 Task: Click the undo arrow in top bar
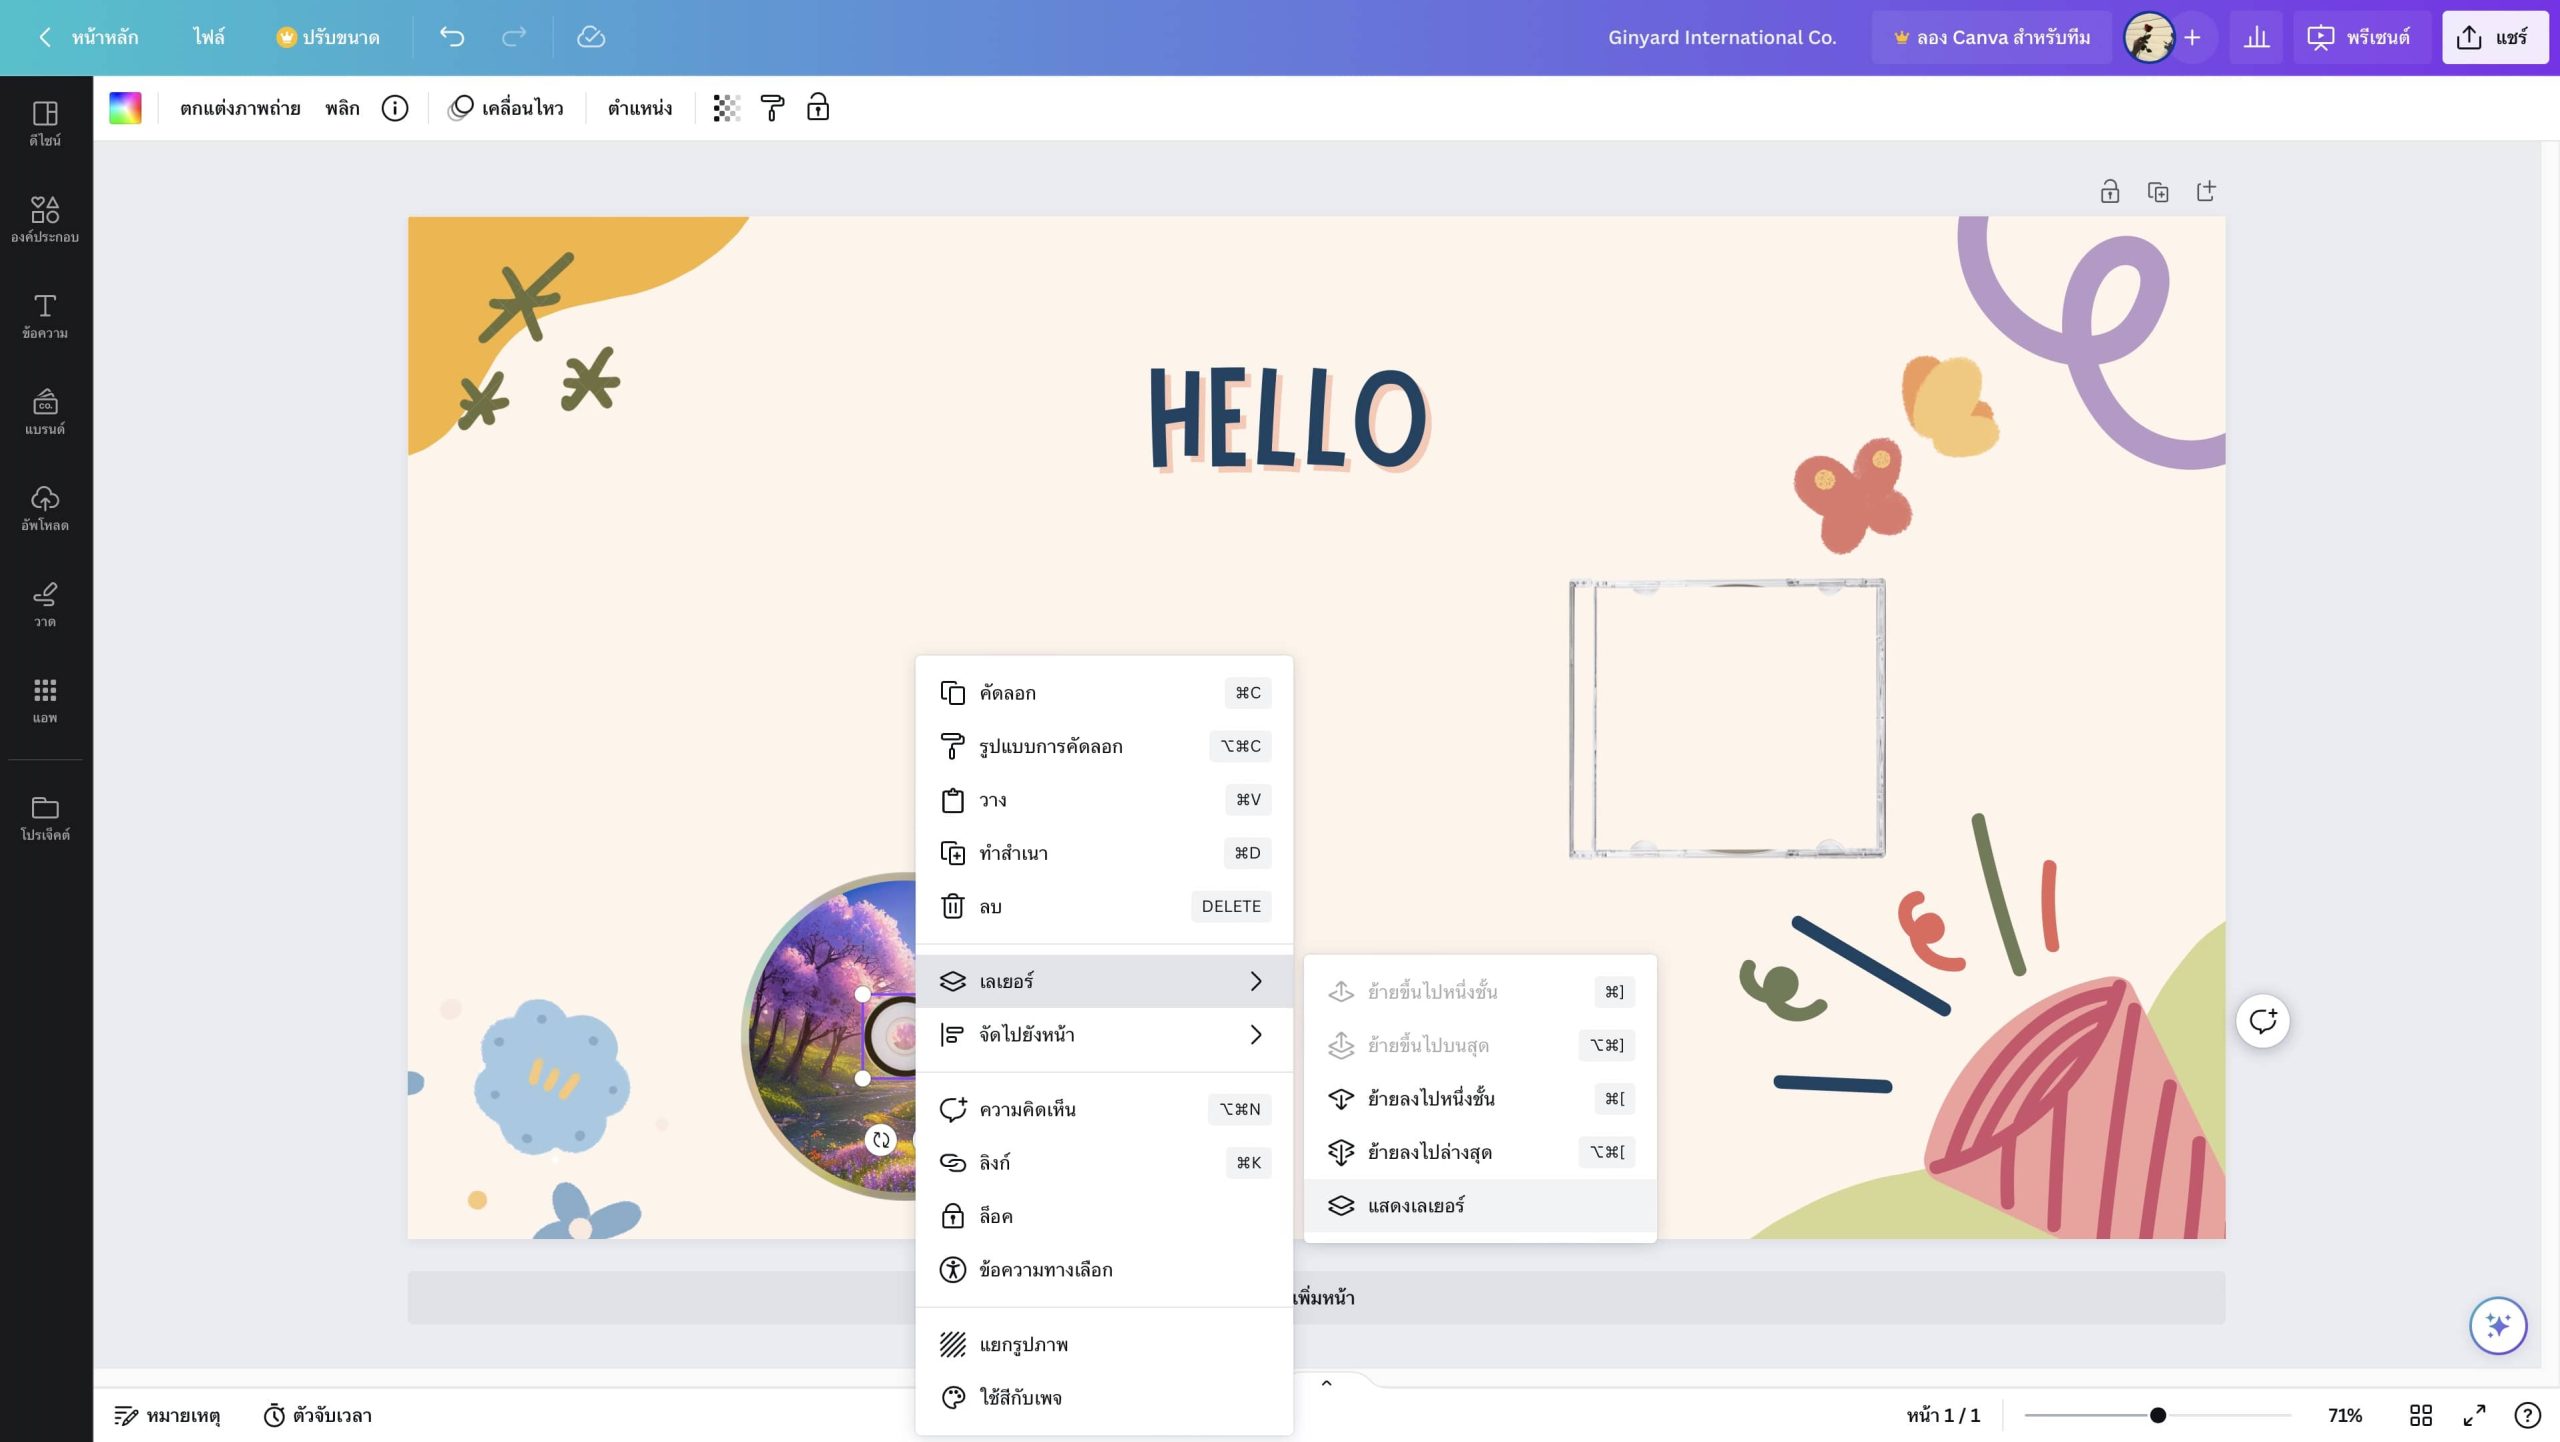pyautogui.click(x=452, y=37)
